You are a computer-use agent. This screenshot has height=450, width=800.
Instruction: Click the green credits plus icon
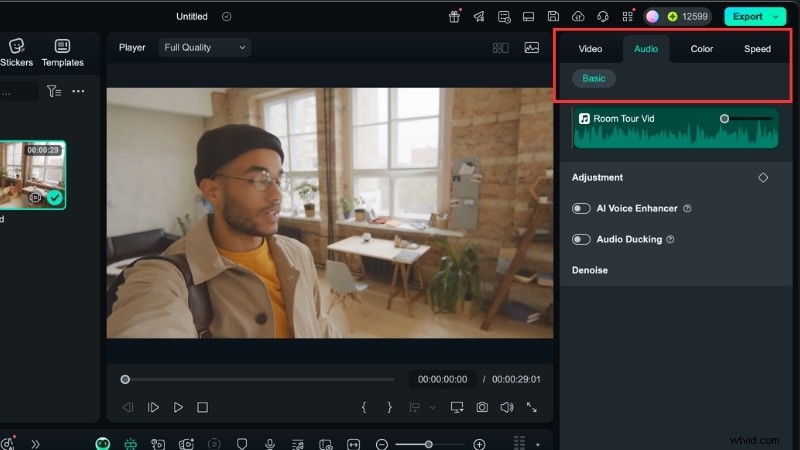[672, 16]
